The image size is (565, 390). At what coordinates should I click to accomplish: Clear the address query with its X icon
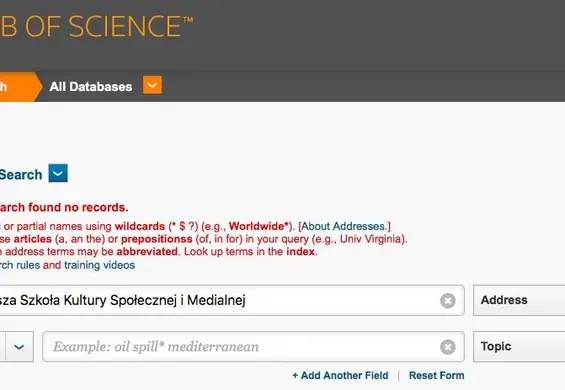tap(448, 301)
